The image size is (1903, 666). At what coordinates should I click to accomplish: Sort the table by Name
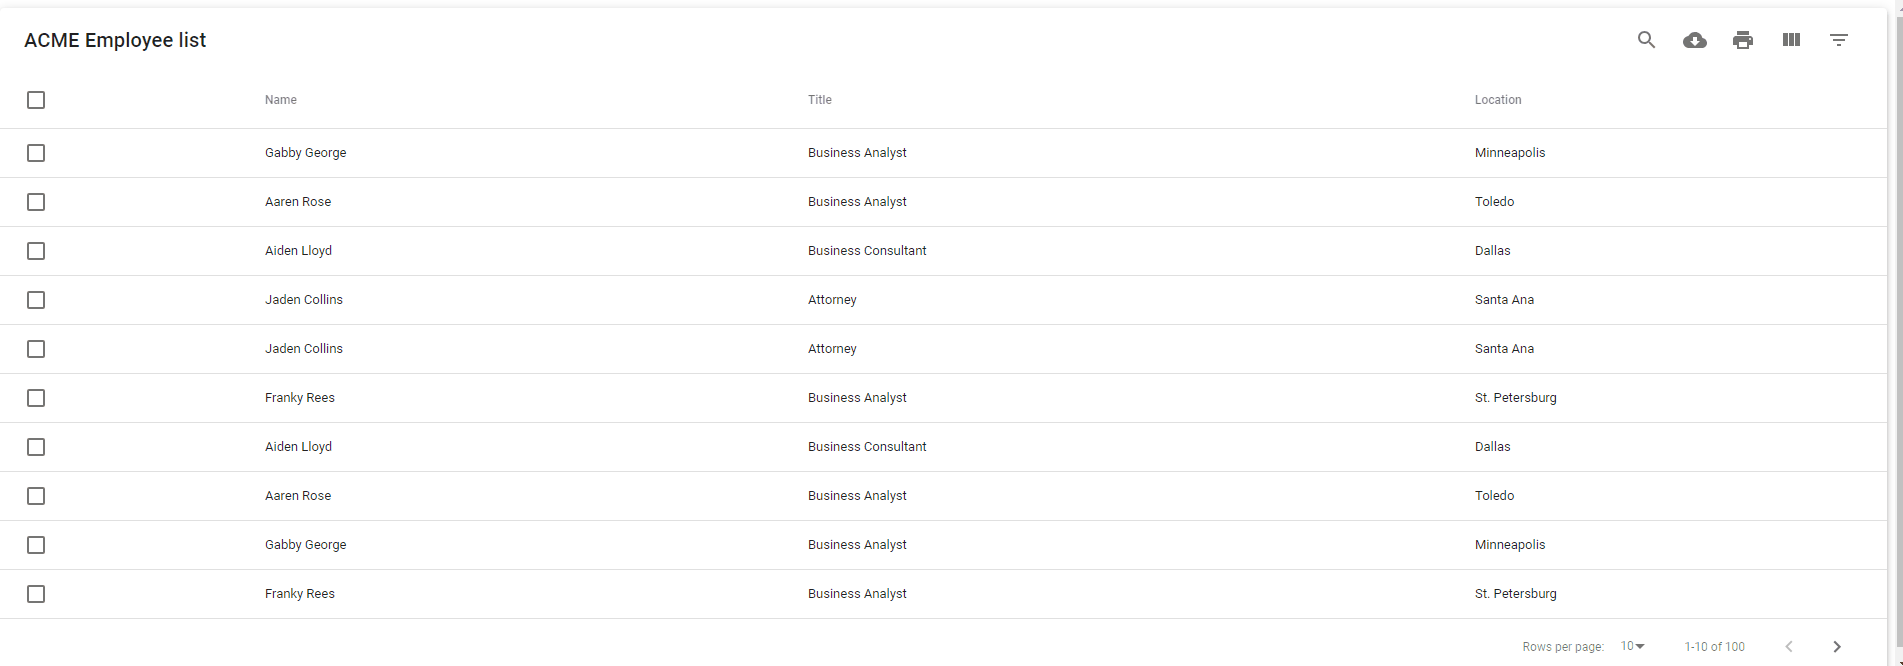280,99
